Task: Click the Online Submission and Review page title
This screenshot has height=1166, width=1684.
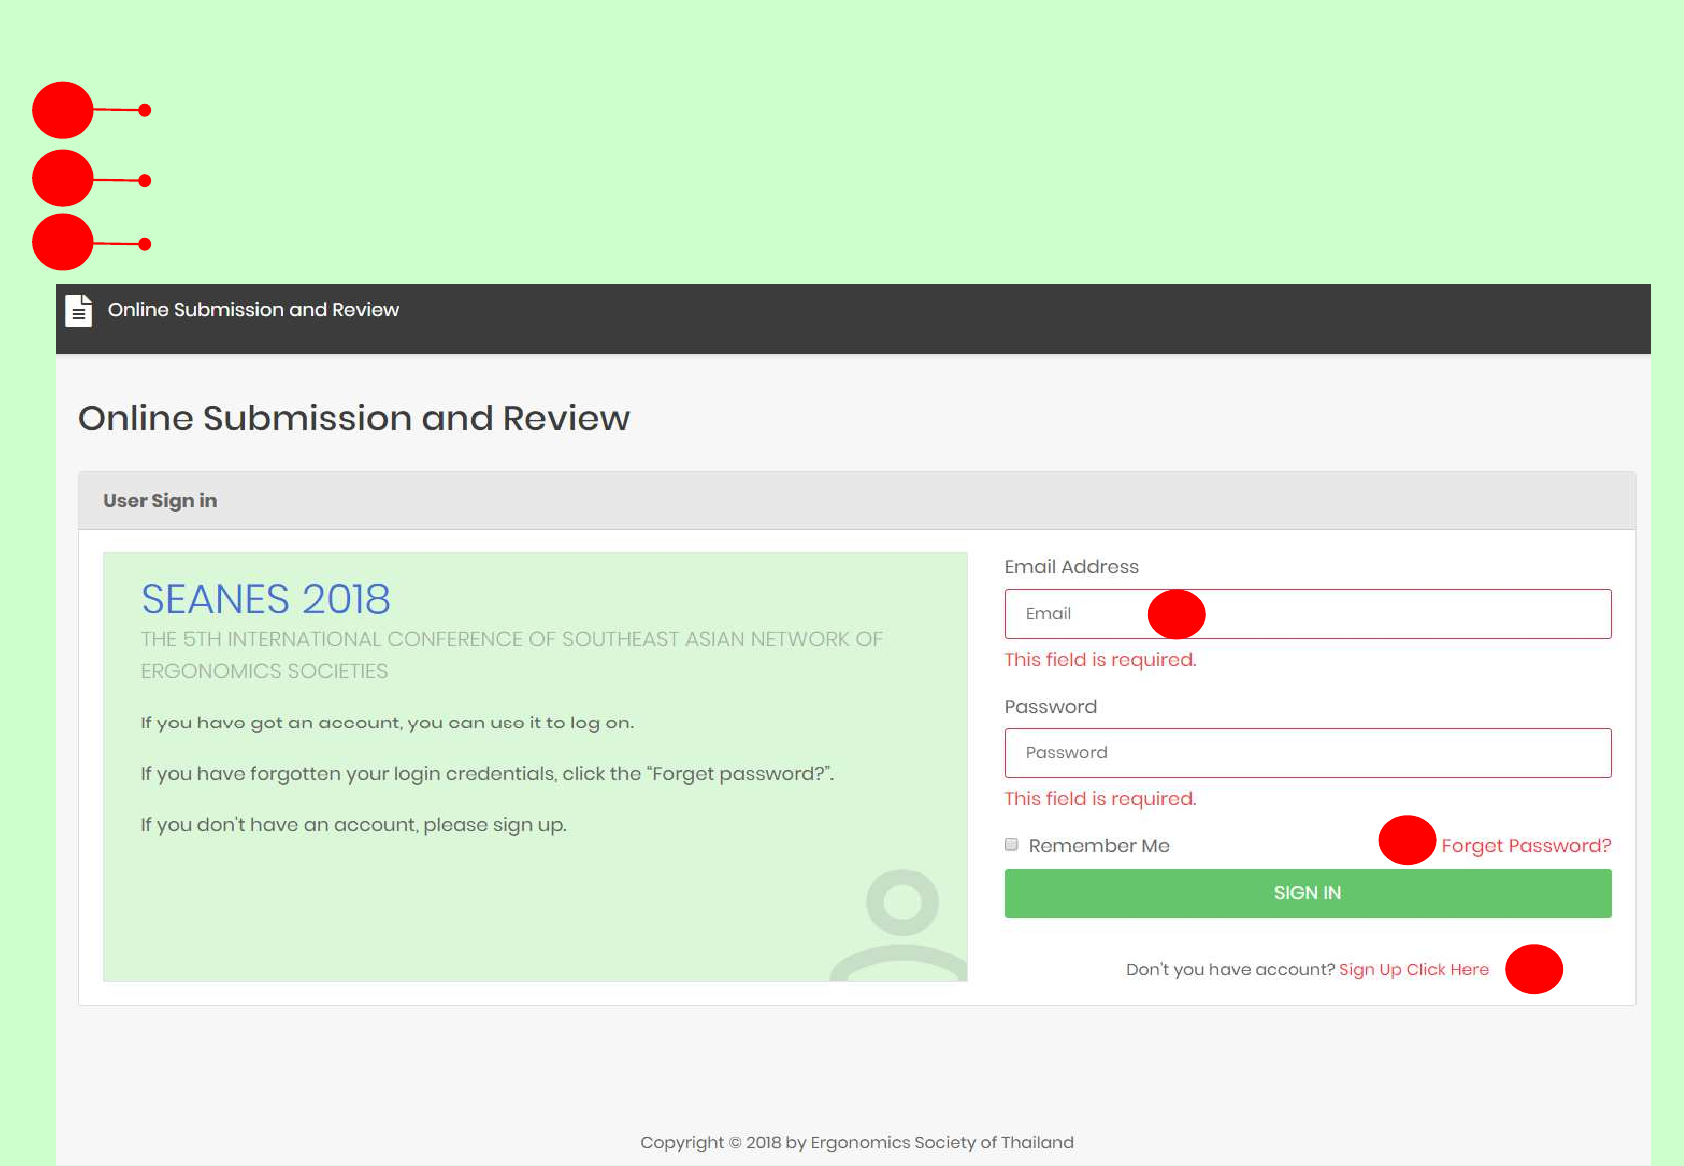Action: tap(354, 418)
